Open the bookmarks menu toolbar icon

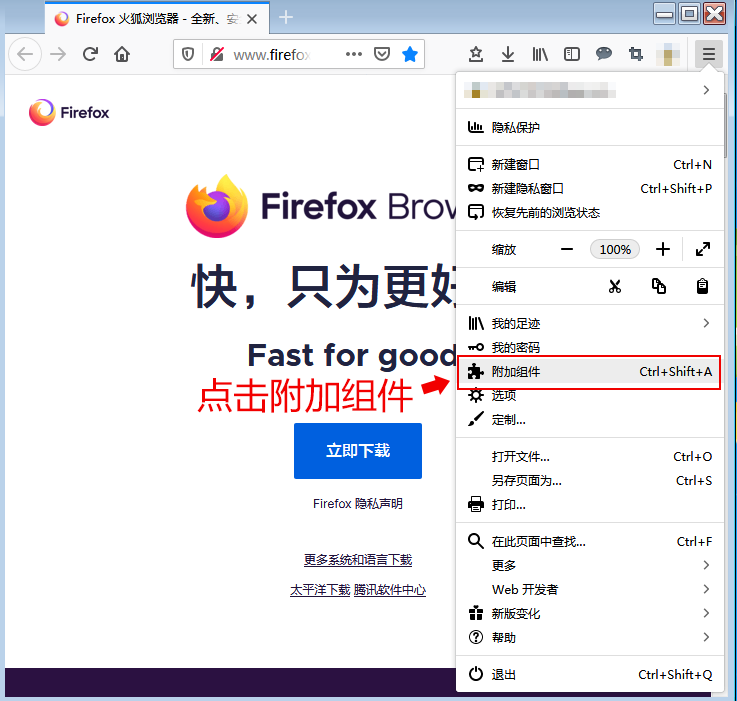(x=476, y=55)
